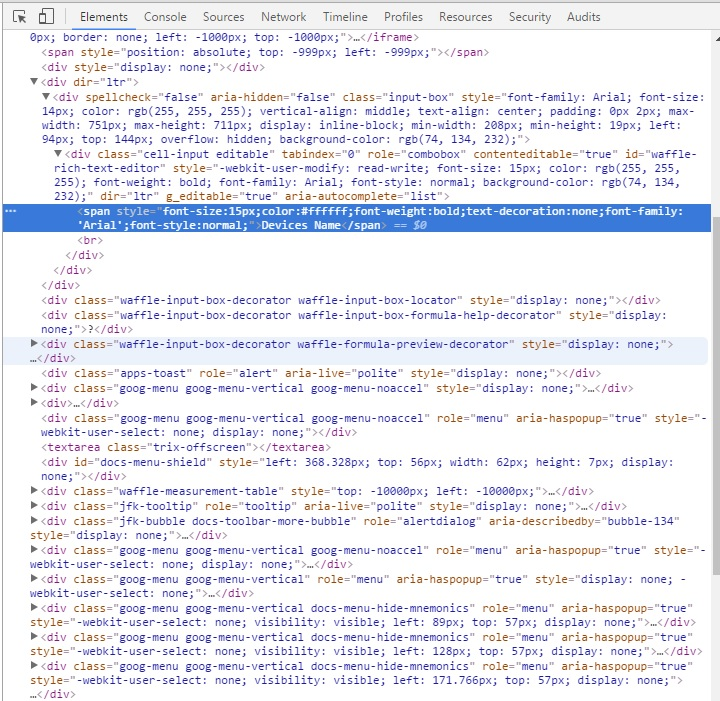
Task: Open the Timeline tab
Action: tap(345, 17)
